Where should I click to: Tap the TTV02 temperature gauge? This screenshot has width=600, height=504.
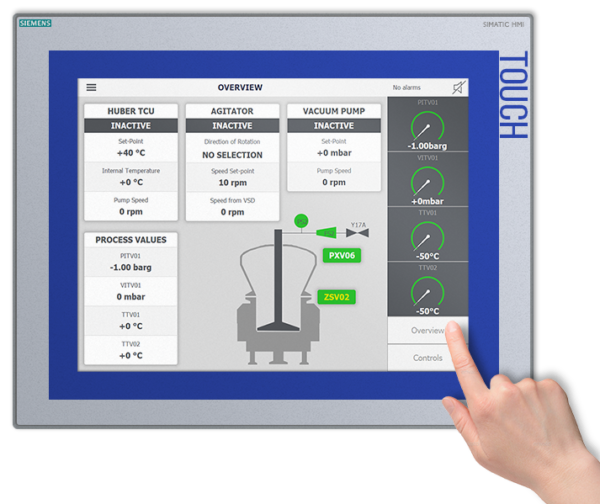[x=427, y=291]
